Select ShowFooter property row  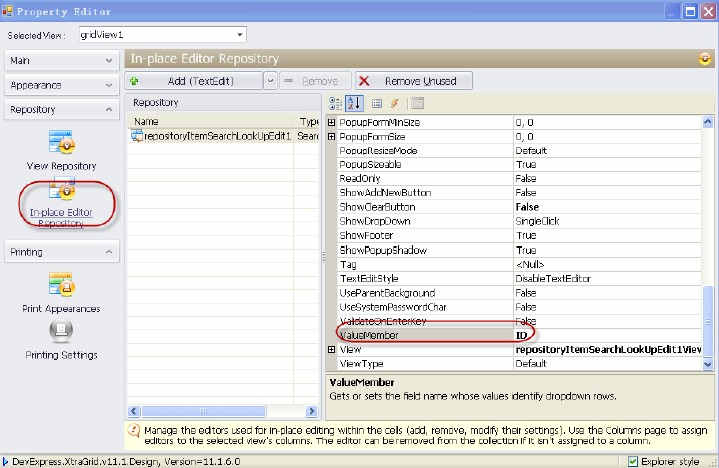click(x=519, y=236)
